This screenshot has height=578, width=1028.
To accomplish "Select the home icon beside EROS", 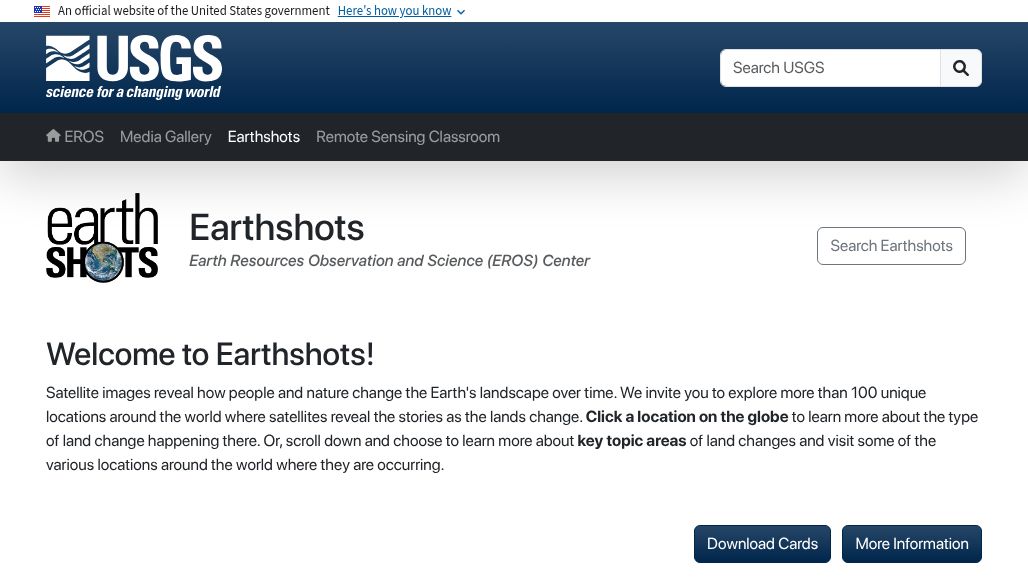I will pyautogui.click(x=53, y=135).
